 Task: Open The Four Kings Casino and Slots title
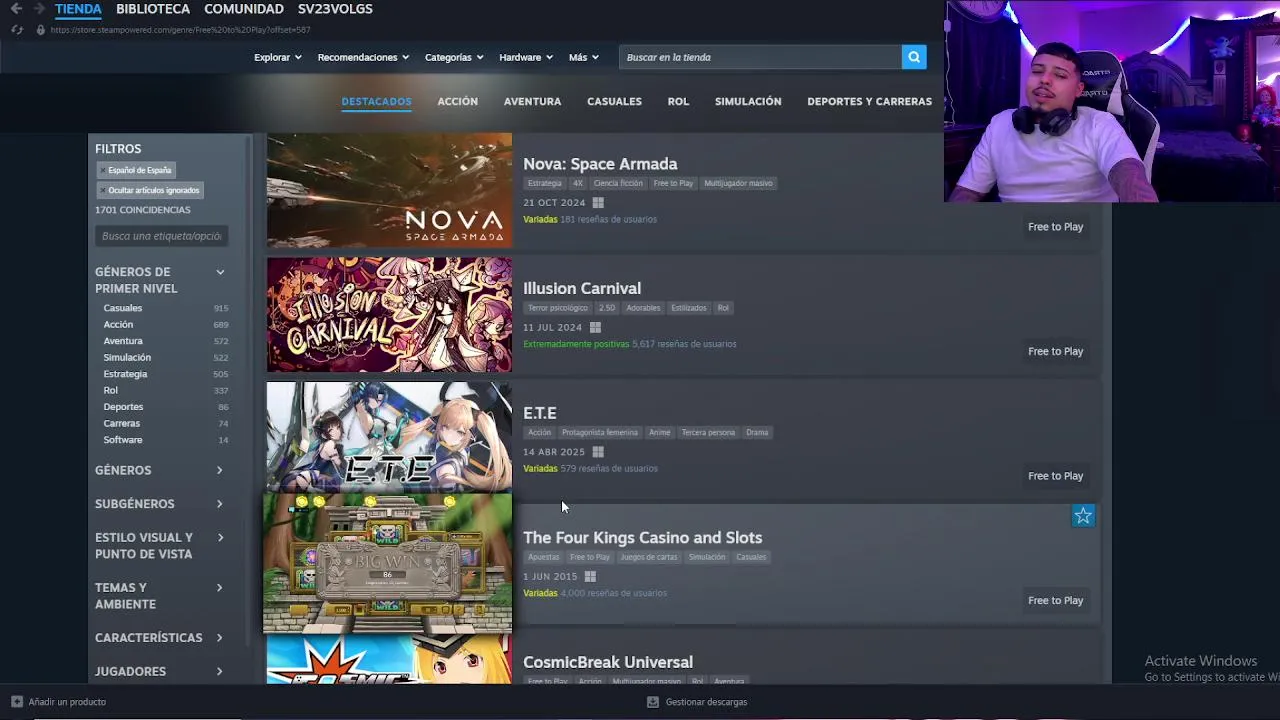(x=642, y=538)
